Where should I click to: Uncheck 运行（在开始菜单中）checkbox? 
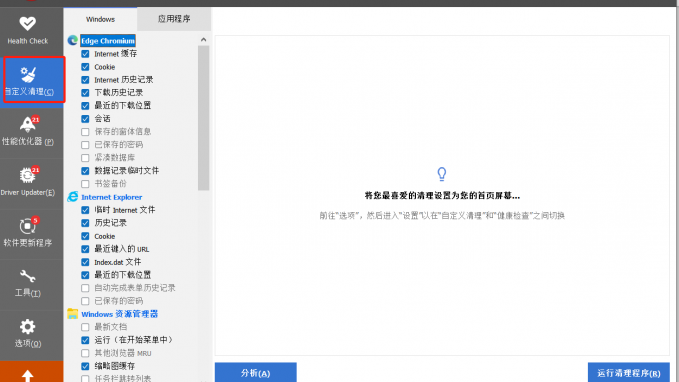[85, 340]
